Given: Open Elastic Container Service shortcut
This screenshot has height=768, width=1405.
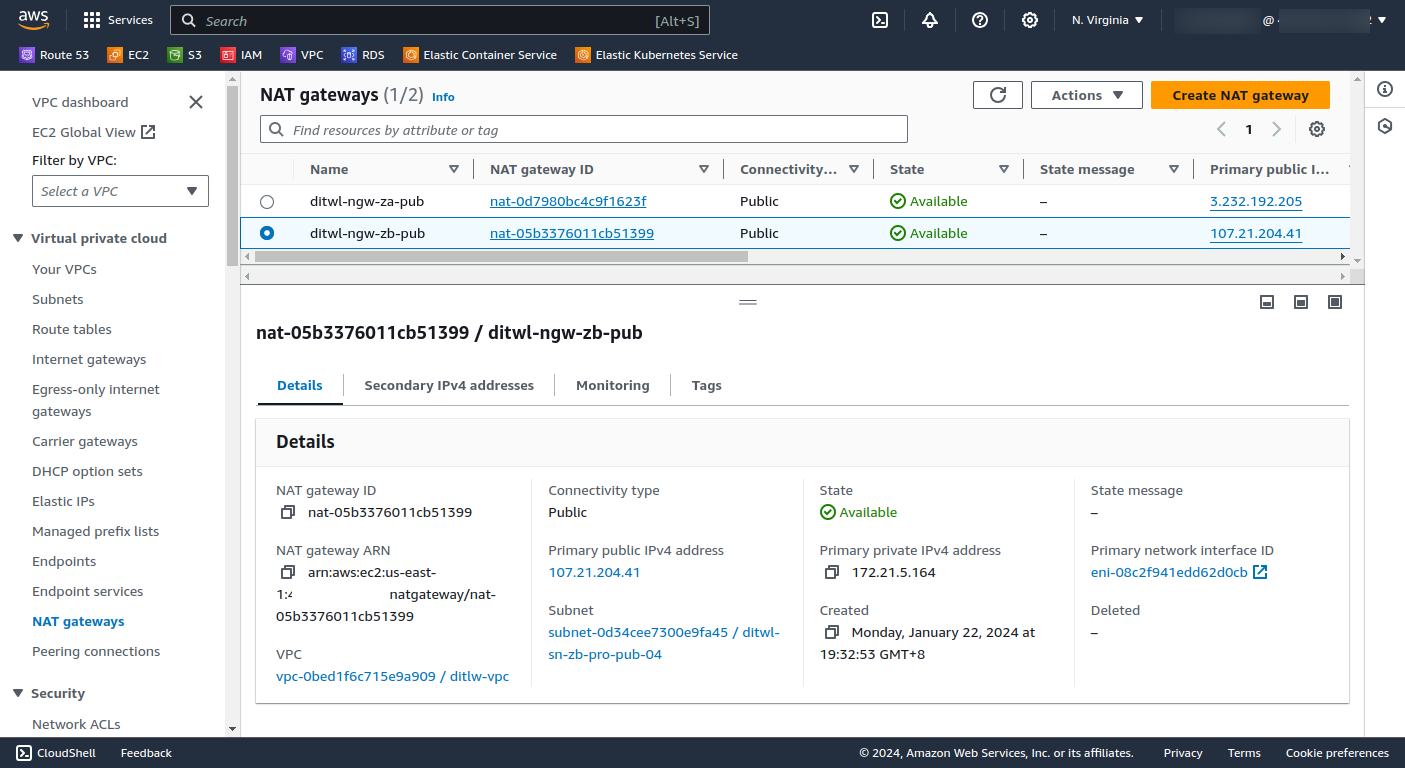Looking at the screenshot, I should coord(480,55).
